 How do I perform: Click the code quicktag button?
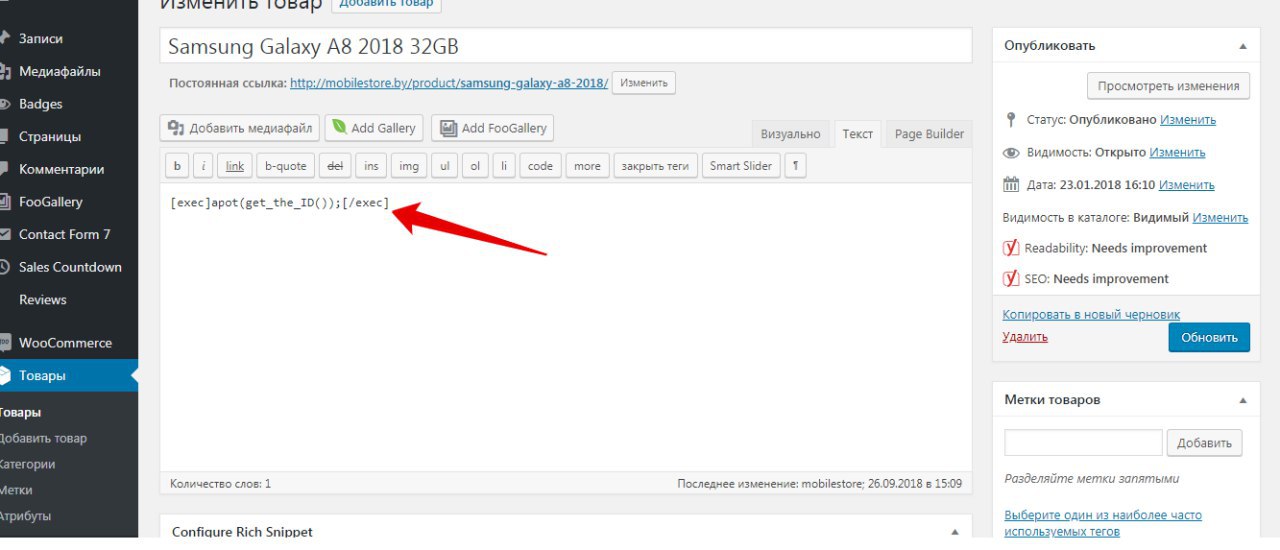tap(540, 166)
